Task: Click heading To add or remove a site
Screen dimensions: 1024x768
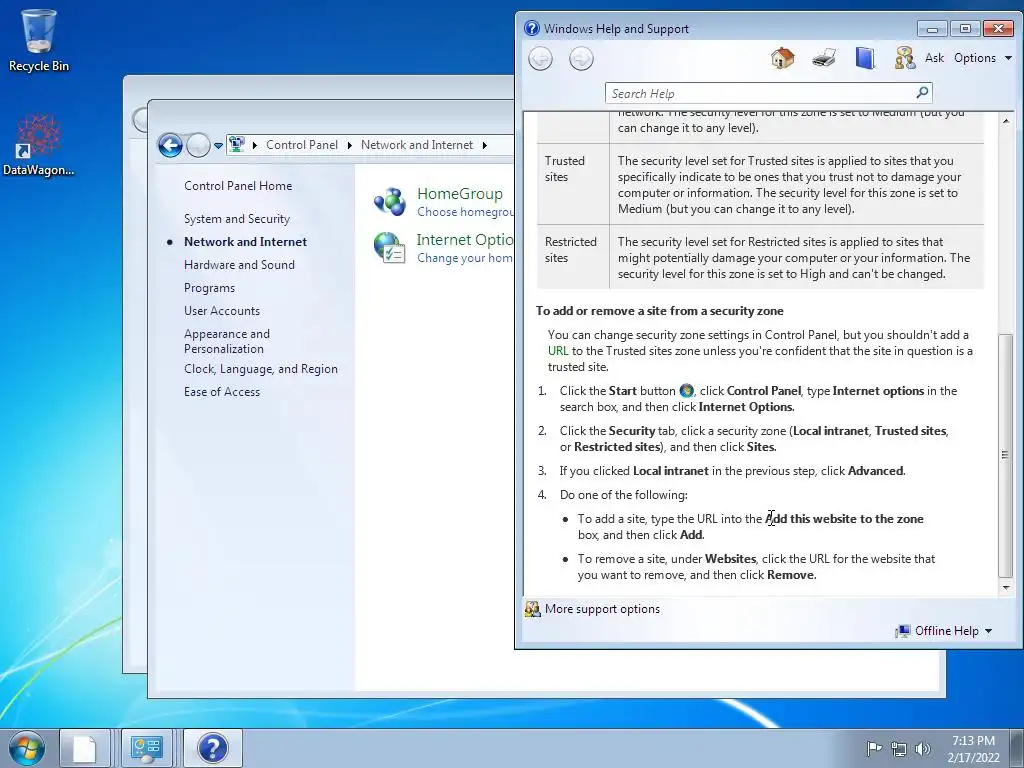Action: [660, 311]
